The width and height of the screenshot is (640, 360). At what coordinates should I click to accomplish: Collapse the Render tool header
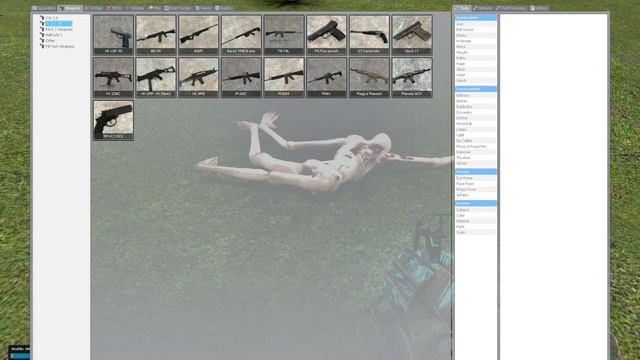click(x=476, y=203)
